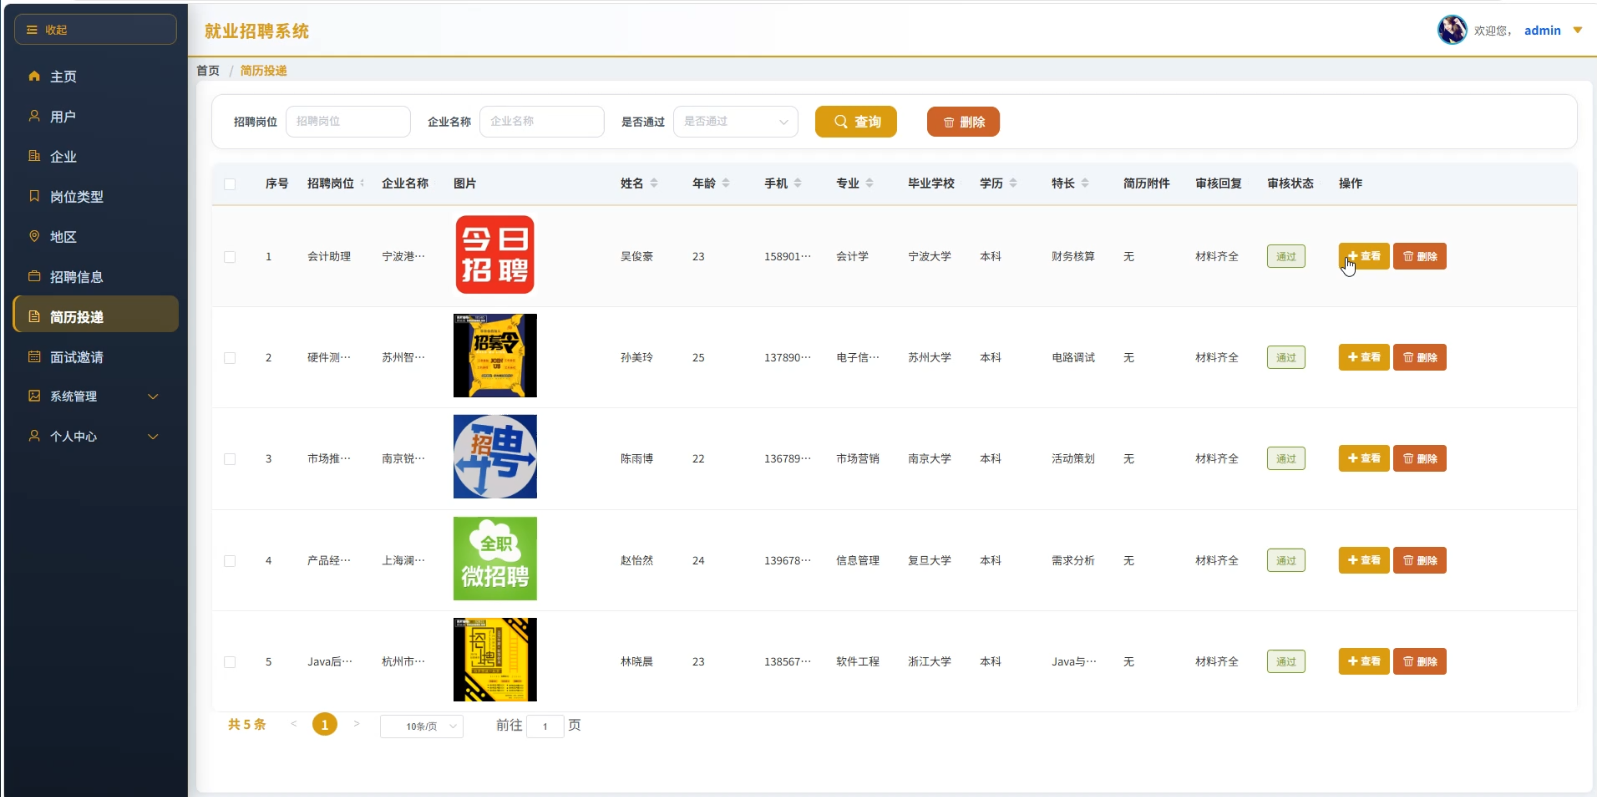Click the location pin icon beside 地区

[34, 236]
